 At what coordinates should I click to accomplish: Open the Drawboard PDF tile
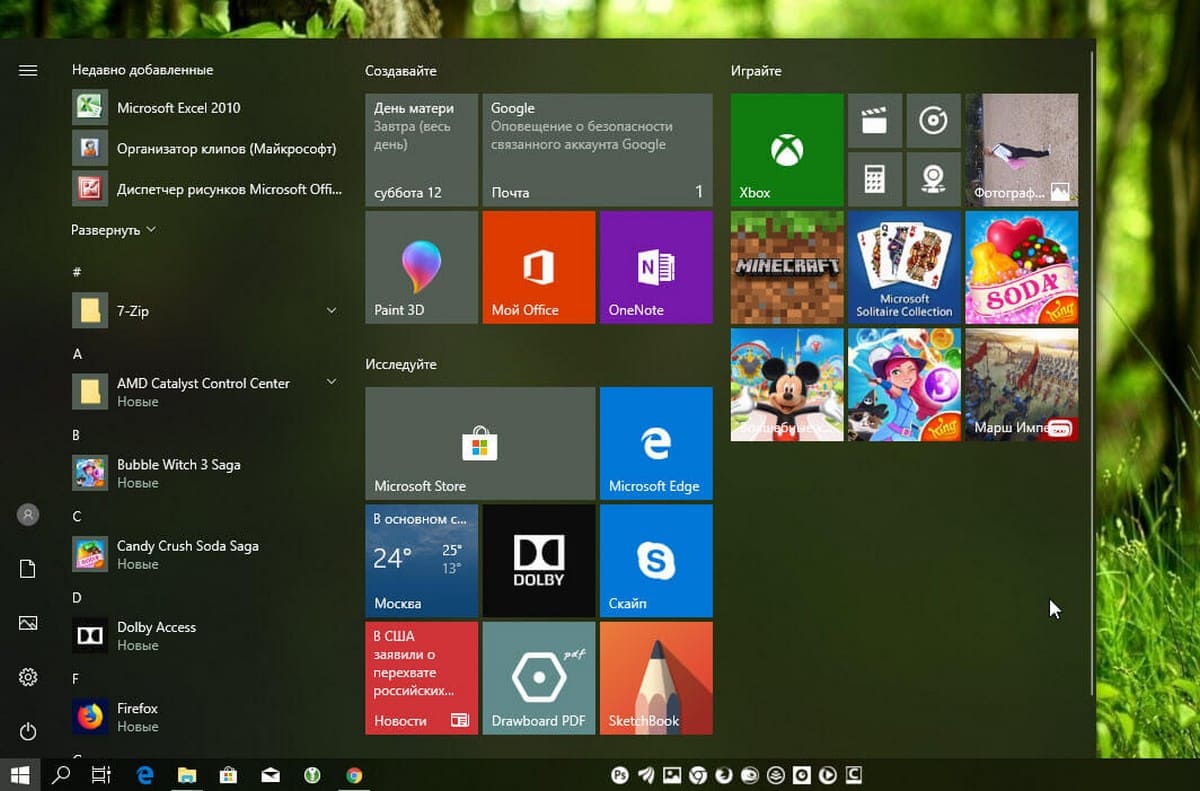[x=539, y=678]
